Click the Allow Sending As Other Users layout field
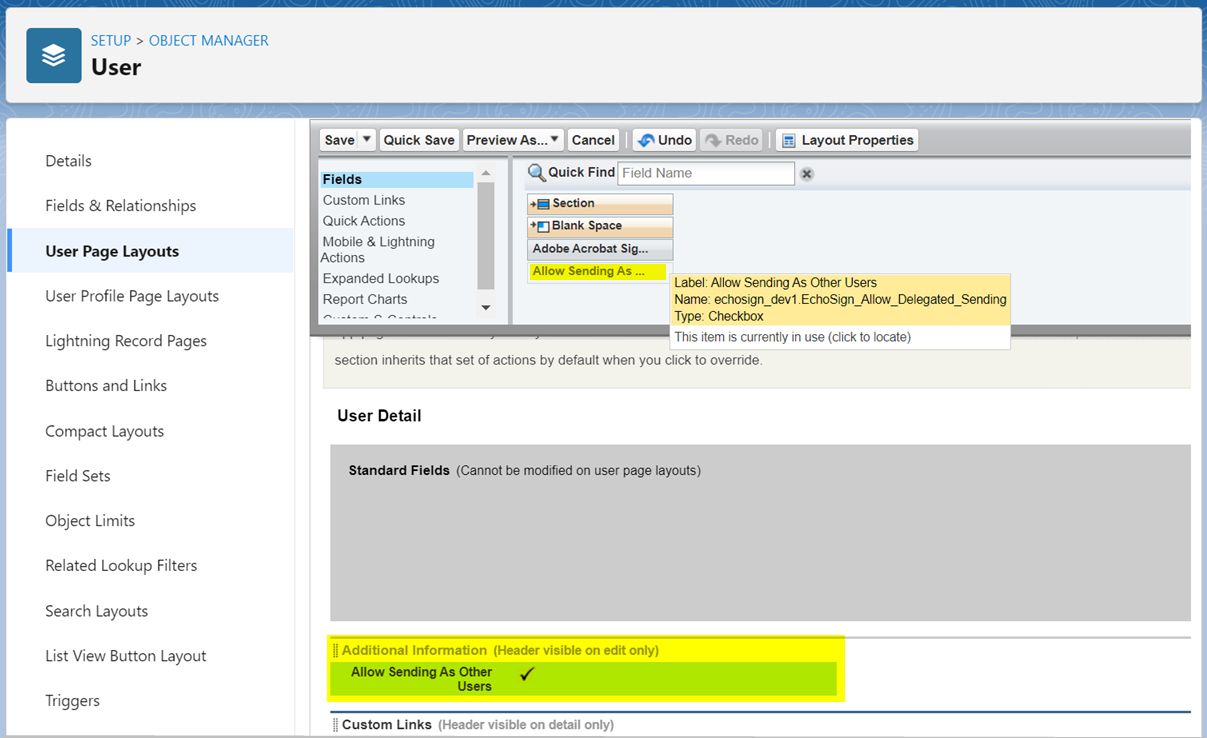The image size is (1207, 738). pyautogui.click(x=583, y=679)
